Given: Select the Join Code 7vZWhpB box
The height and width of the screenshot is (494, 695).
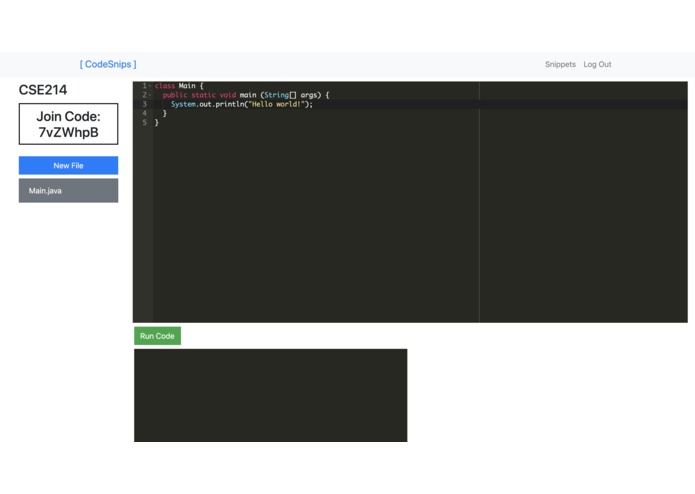Looking at the screenshot, I should pos(68,124).
